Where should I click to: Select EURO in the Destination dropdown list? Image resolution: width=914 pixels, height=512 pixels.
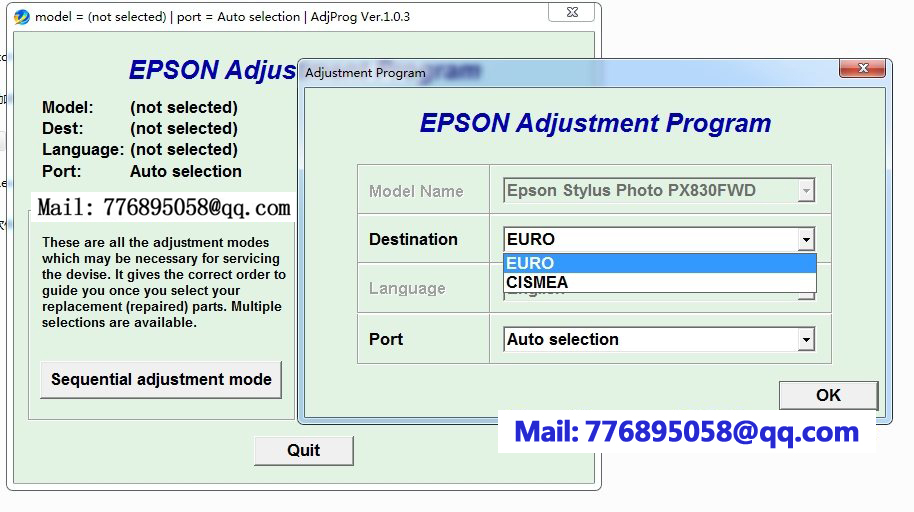tap(659, 264)
